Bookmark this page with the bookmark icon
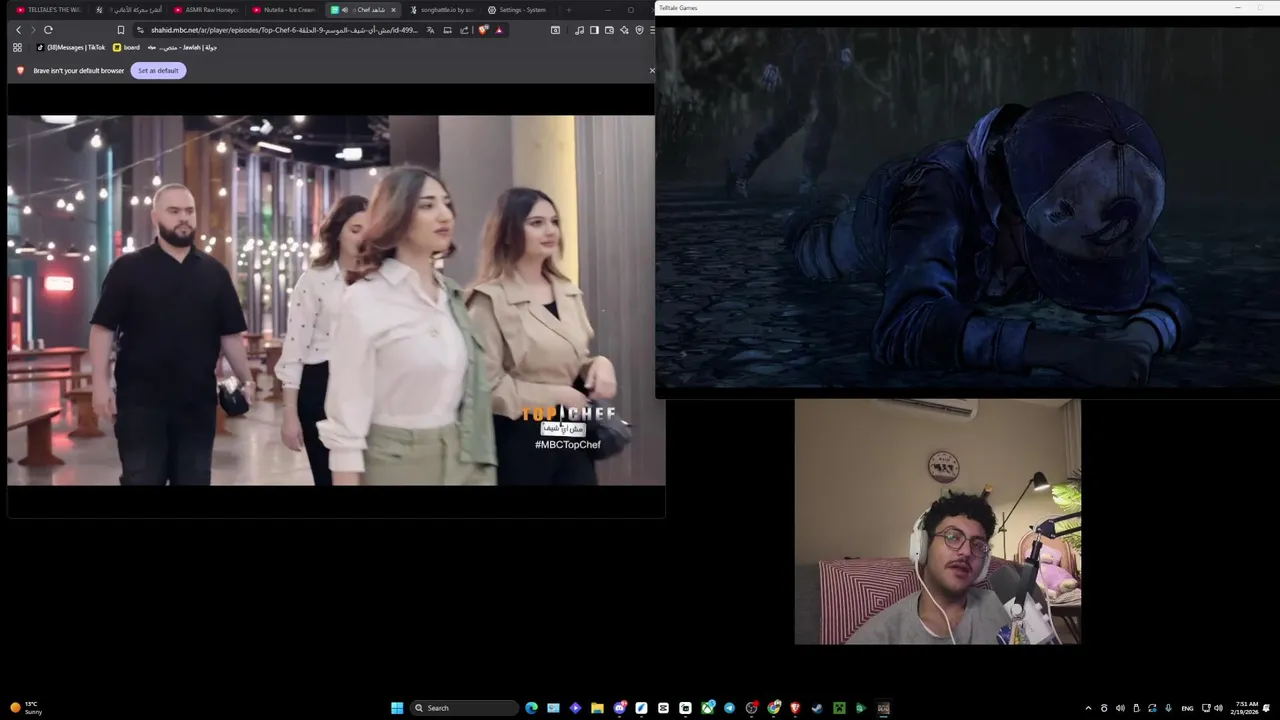 tap(121, 30)
